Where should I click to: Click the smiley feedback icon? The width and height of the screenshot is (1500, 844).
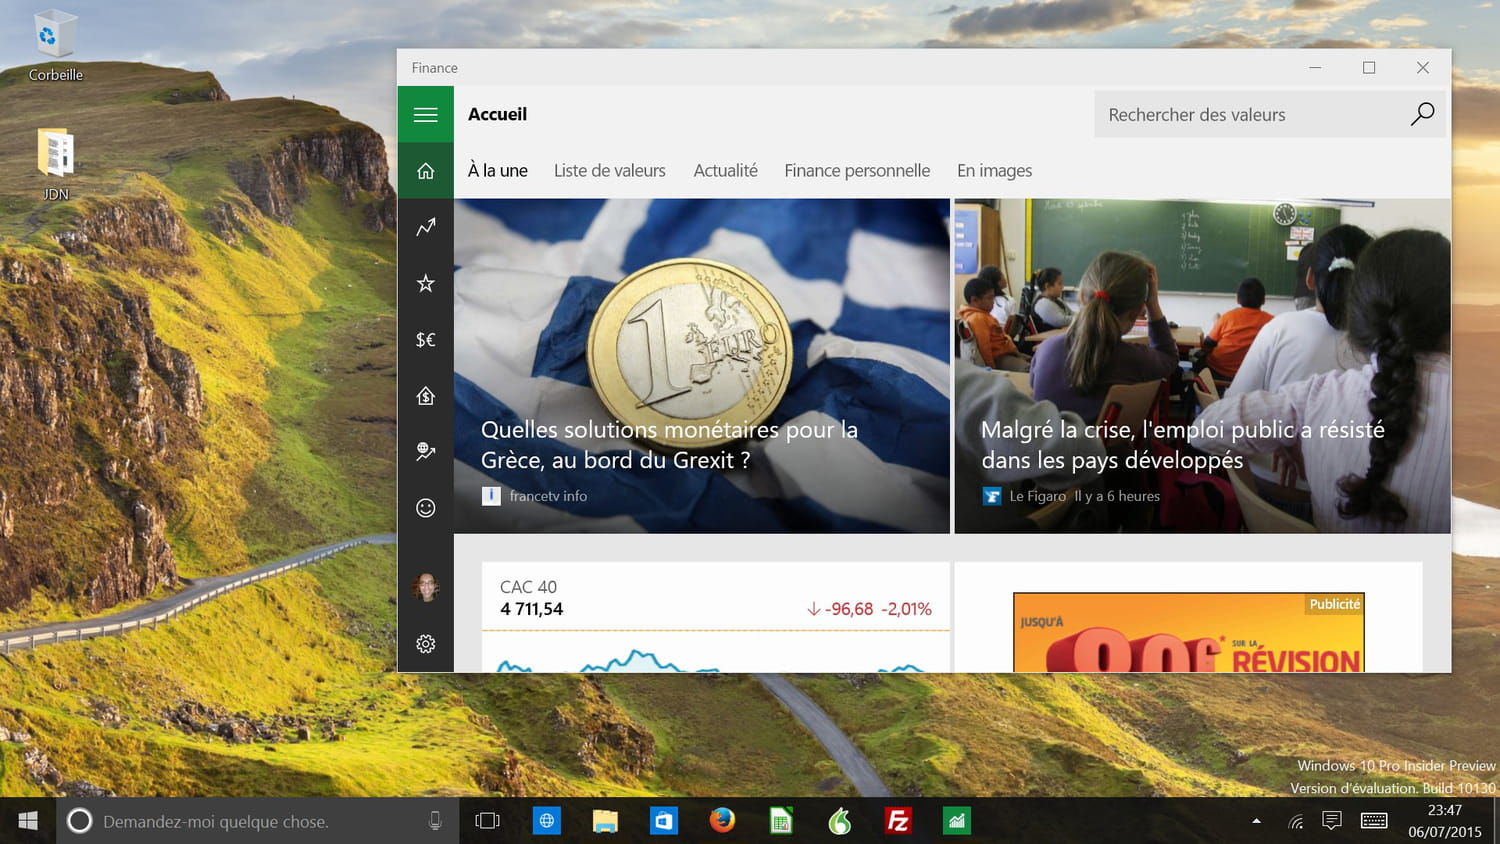(425, 508)
